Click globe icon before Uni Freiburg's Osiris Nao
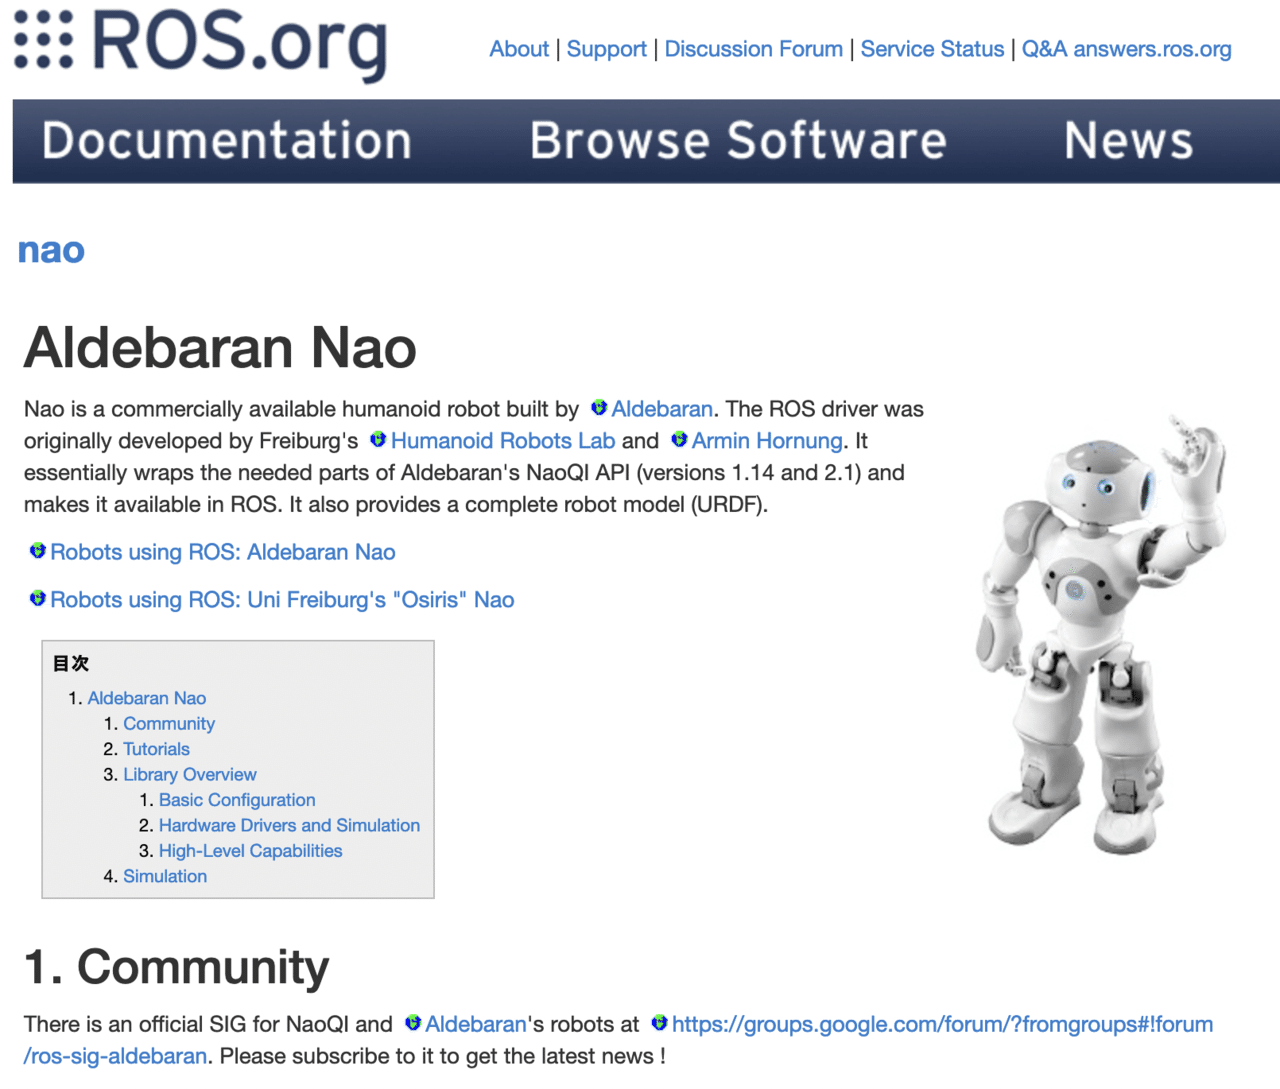 pyautogui.click(x=38, y=599)
